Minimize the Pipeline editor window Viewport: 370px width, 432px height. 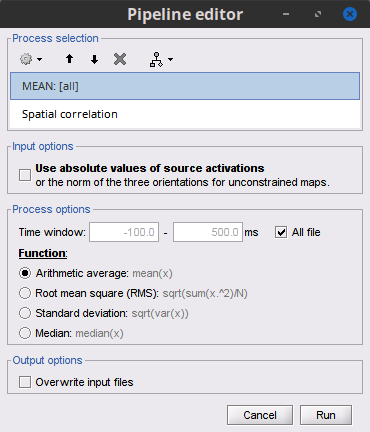coord(286,14)
